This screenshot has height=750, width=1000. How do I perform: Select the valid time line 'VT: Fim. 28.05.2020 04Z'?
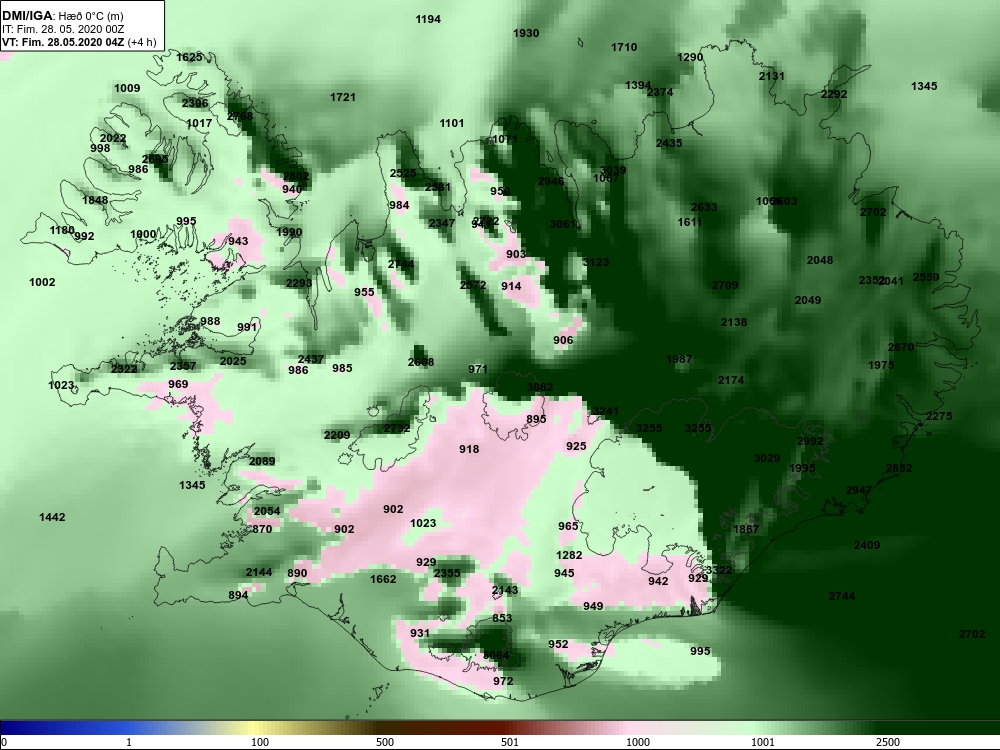pyautogui.click(x=64, y=42)
